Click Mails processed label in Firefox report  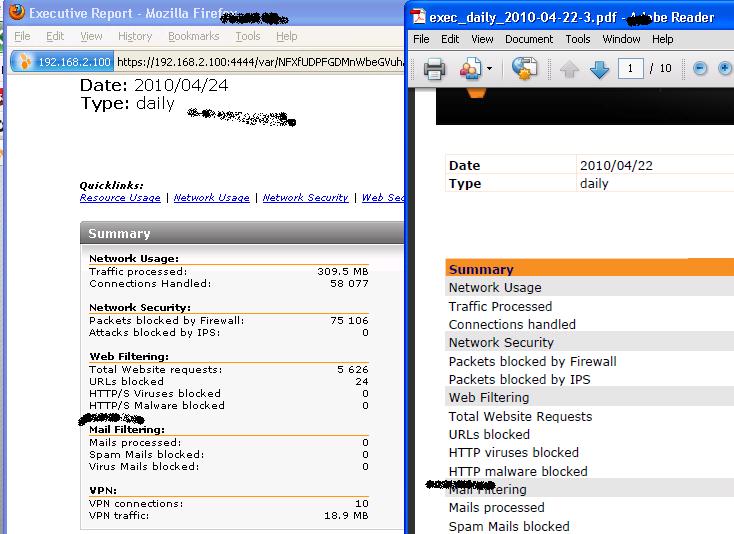click(135, 443)
